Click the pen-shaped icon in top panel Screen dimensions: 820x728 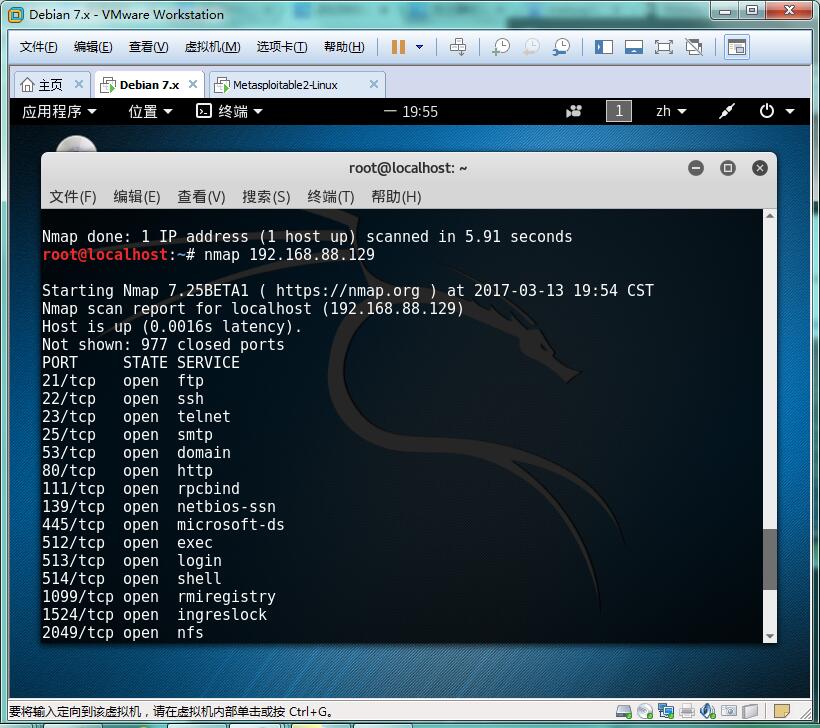point(726,111)
